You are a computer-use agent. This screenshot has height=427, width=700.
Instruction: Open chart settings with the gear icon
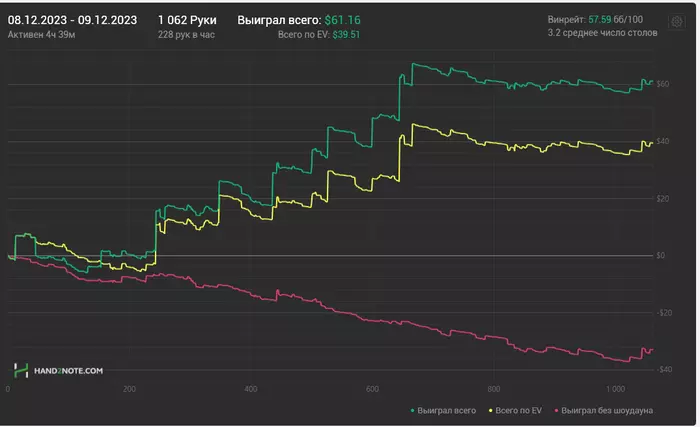coord(676,20)
